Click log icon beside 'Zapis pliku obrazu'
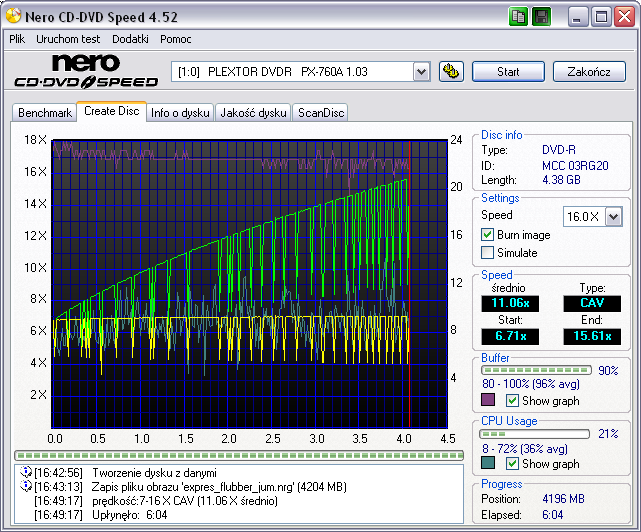Image resolution: width=641 pixels, height=532 pixels. coord(25,486)
